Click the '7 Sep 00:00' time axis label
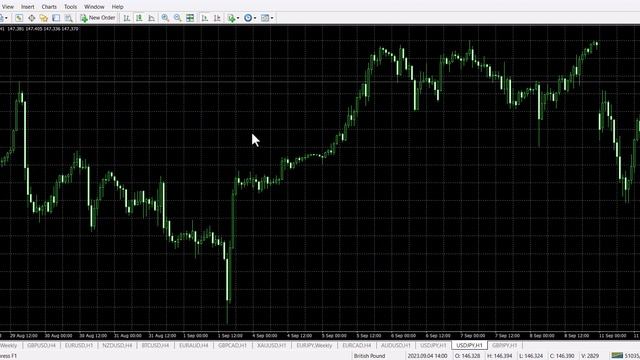This screenshot has height=360, width=640. [473, 336]
